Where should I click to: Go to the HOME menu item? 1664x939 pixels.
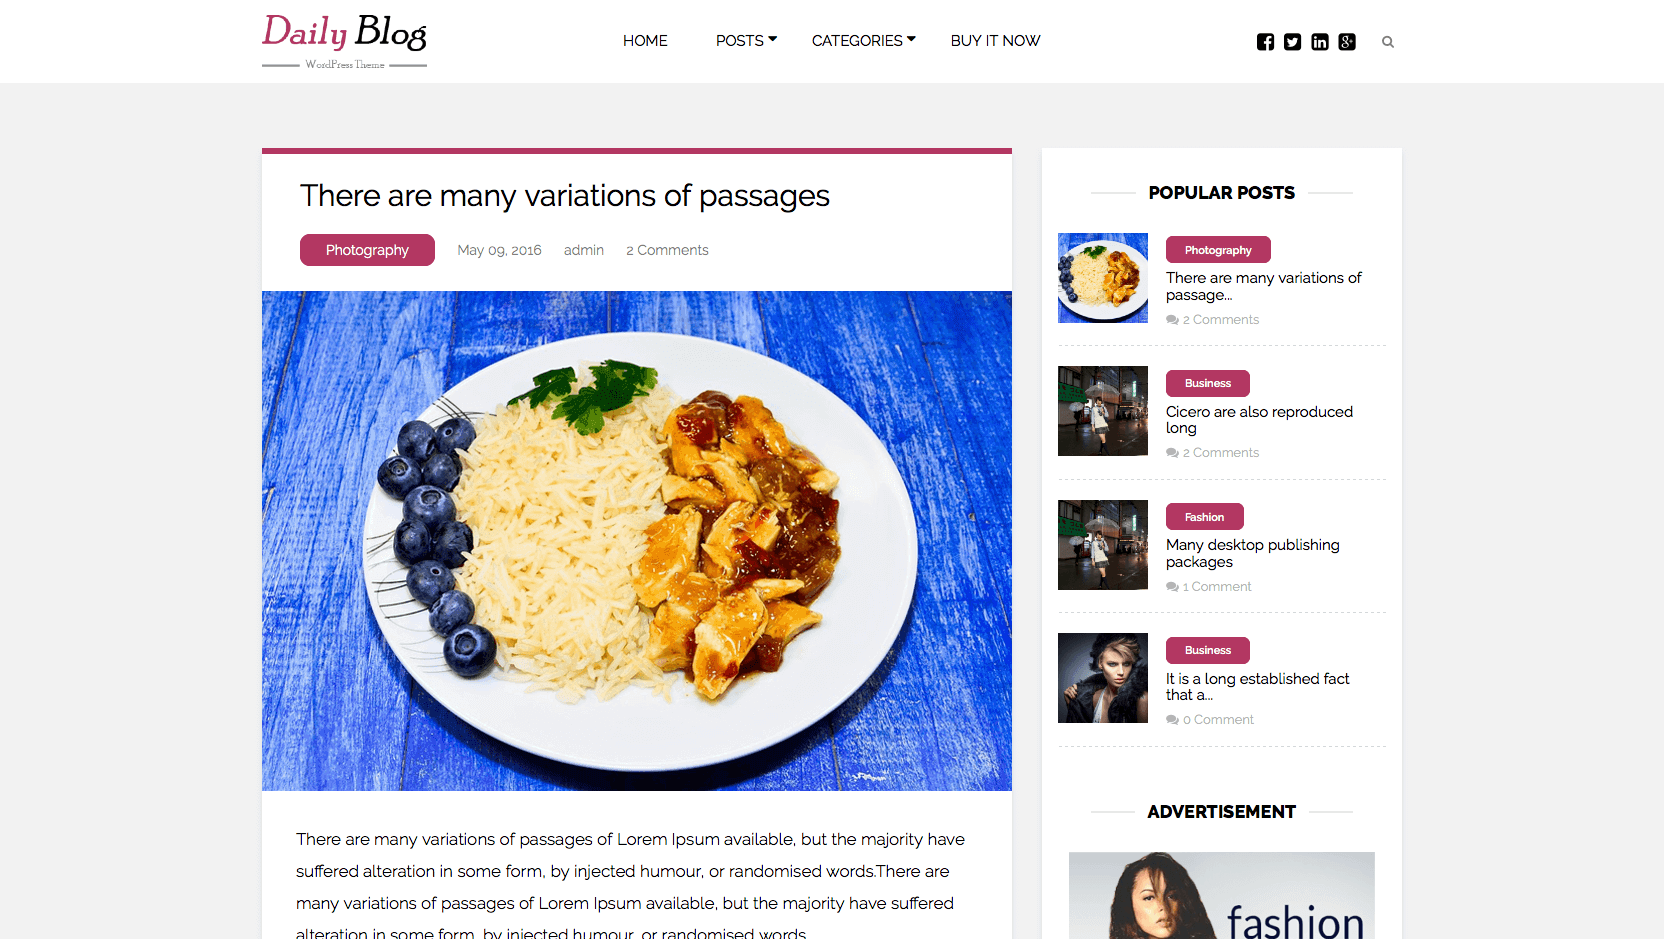point(645,41)
